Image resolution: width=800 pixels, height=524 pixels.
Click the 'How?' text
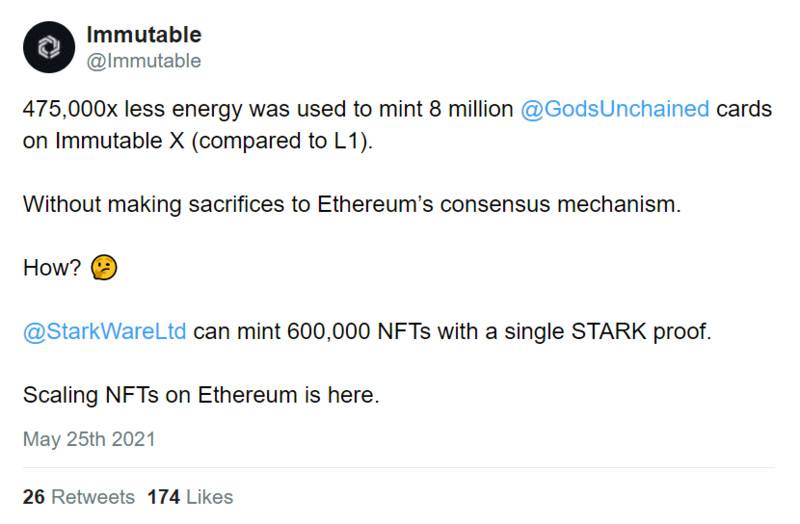[52, 267]
